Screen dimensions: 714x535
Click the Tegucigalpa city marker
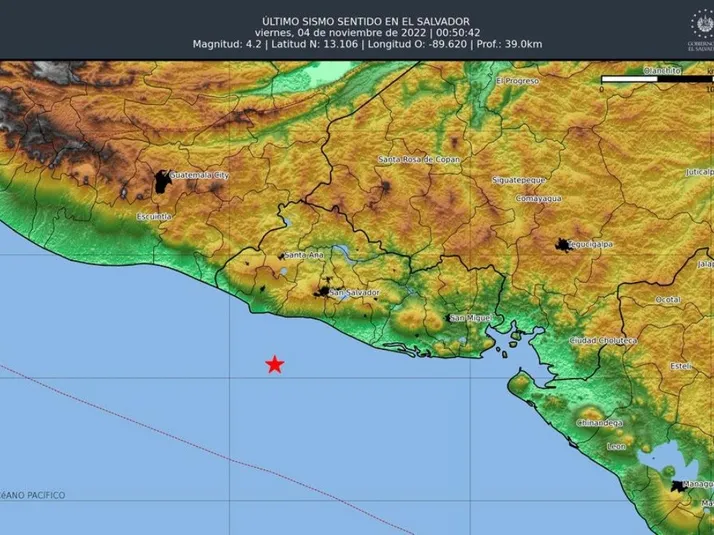click(562, 244)
